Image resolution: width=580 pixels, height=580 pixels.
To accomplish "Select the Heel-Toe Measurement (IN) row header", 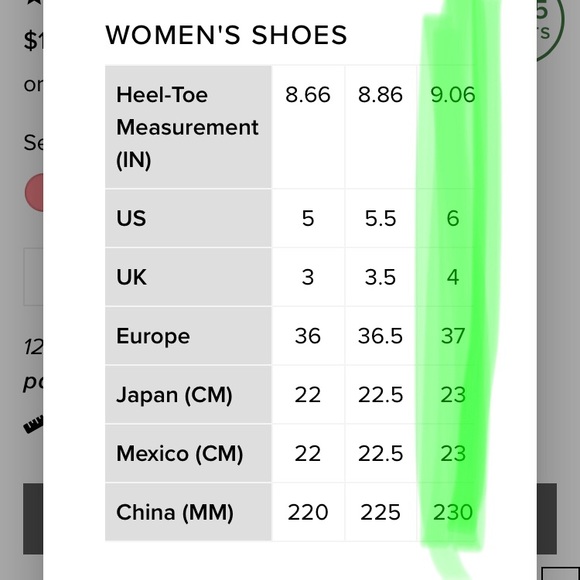I will click(x=188, y=127).
